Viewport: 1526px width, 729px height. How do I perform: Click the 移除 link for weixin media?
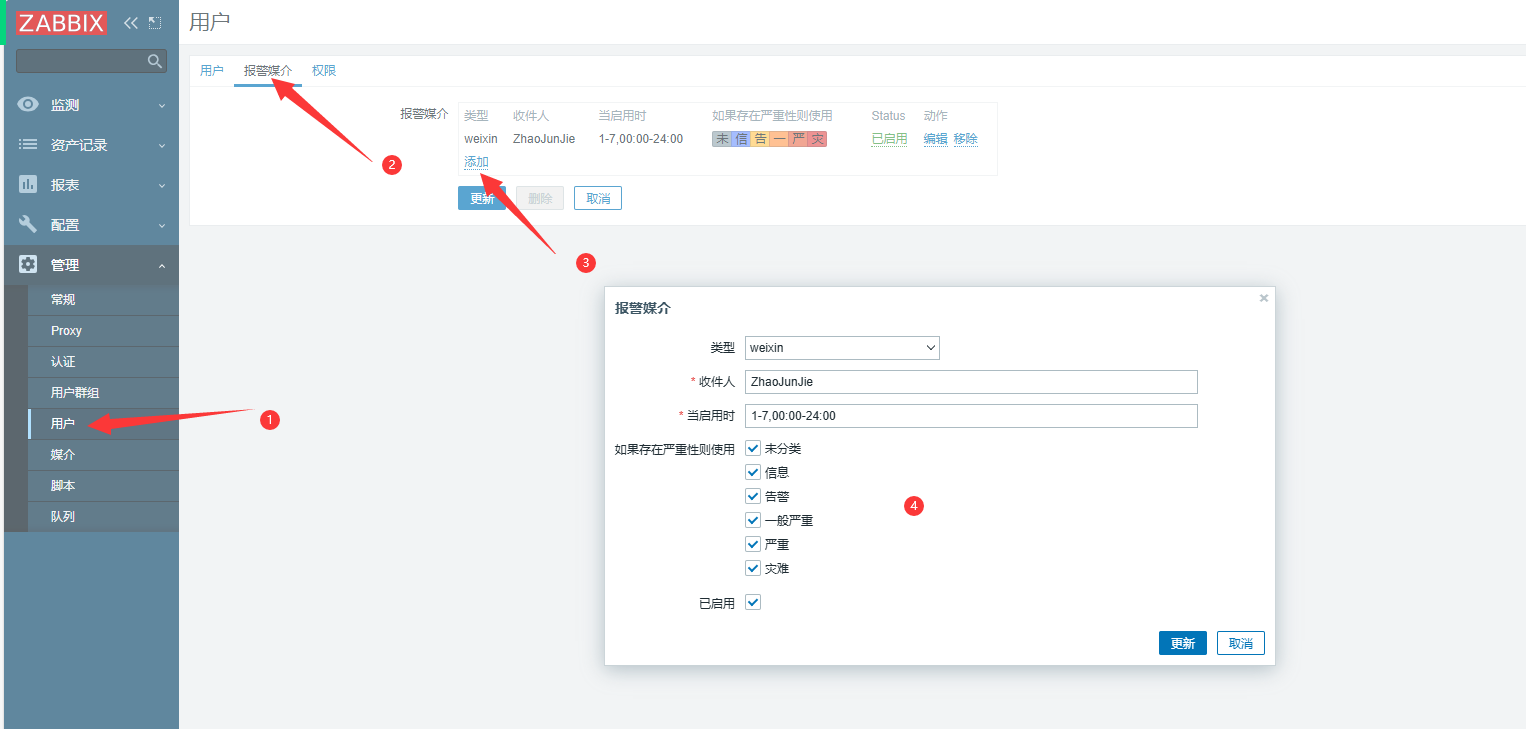click(965, 139)
